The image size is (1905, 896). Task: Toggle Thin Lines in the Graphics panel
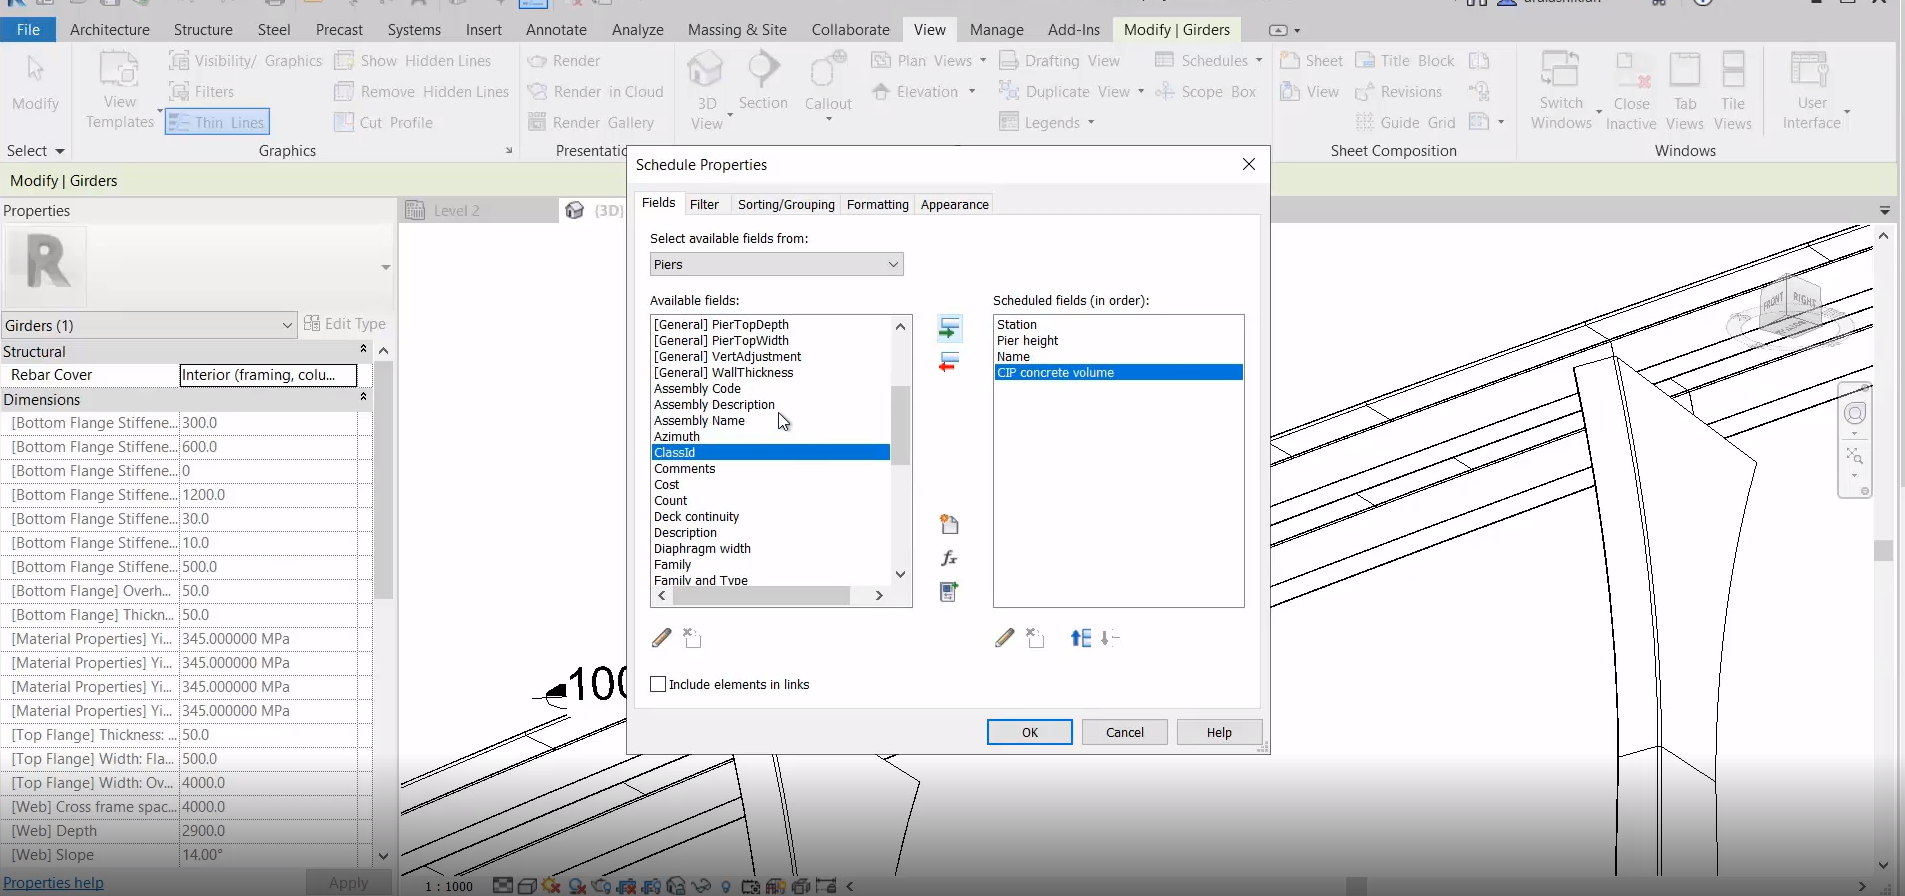coord(217,123)
